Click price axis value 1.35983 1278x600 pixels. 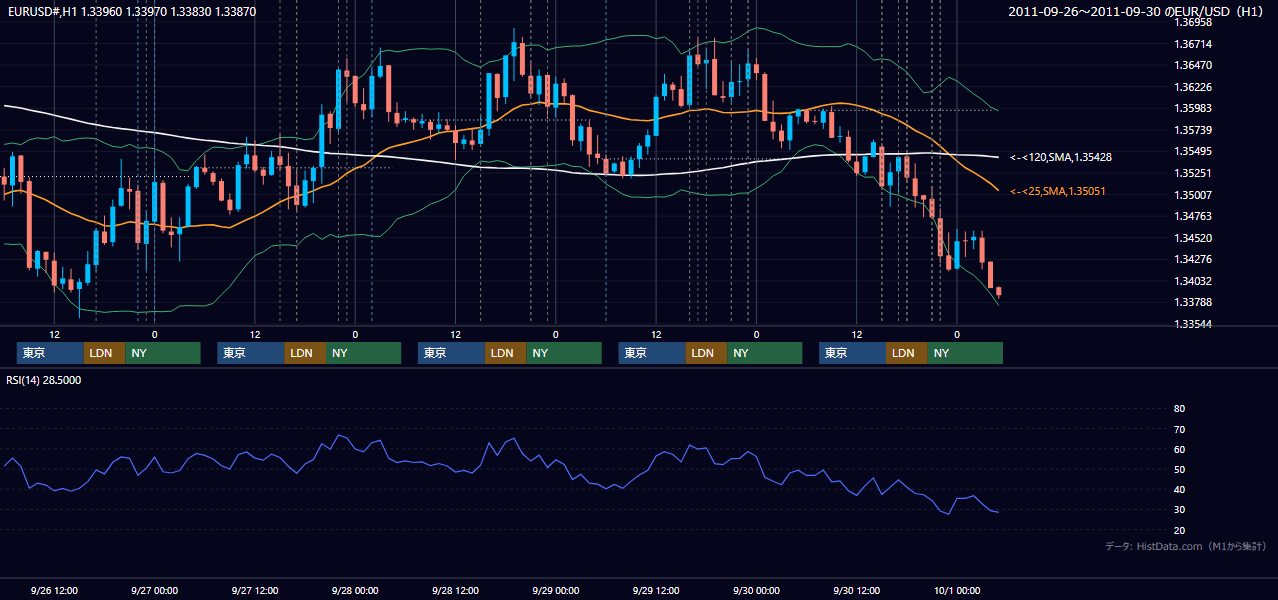(x=1192, y=109)
